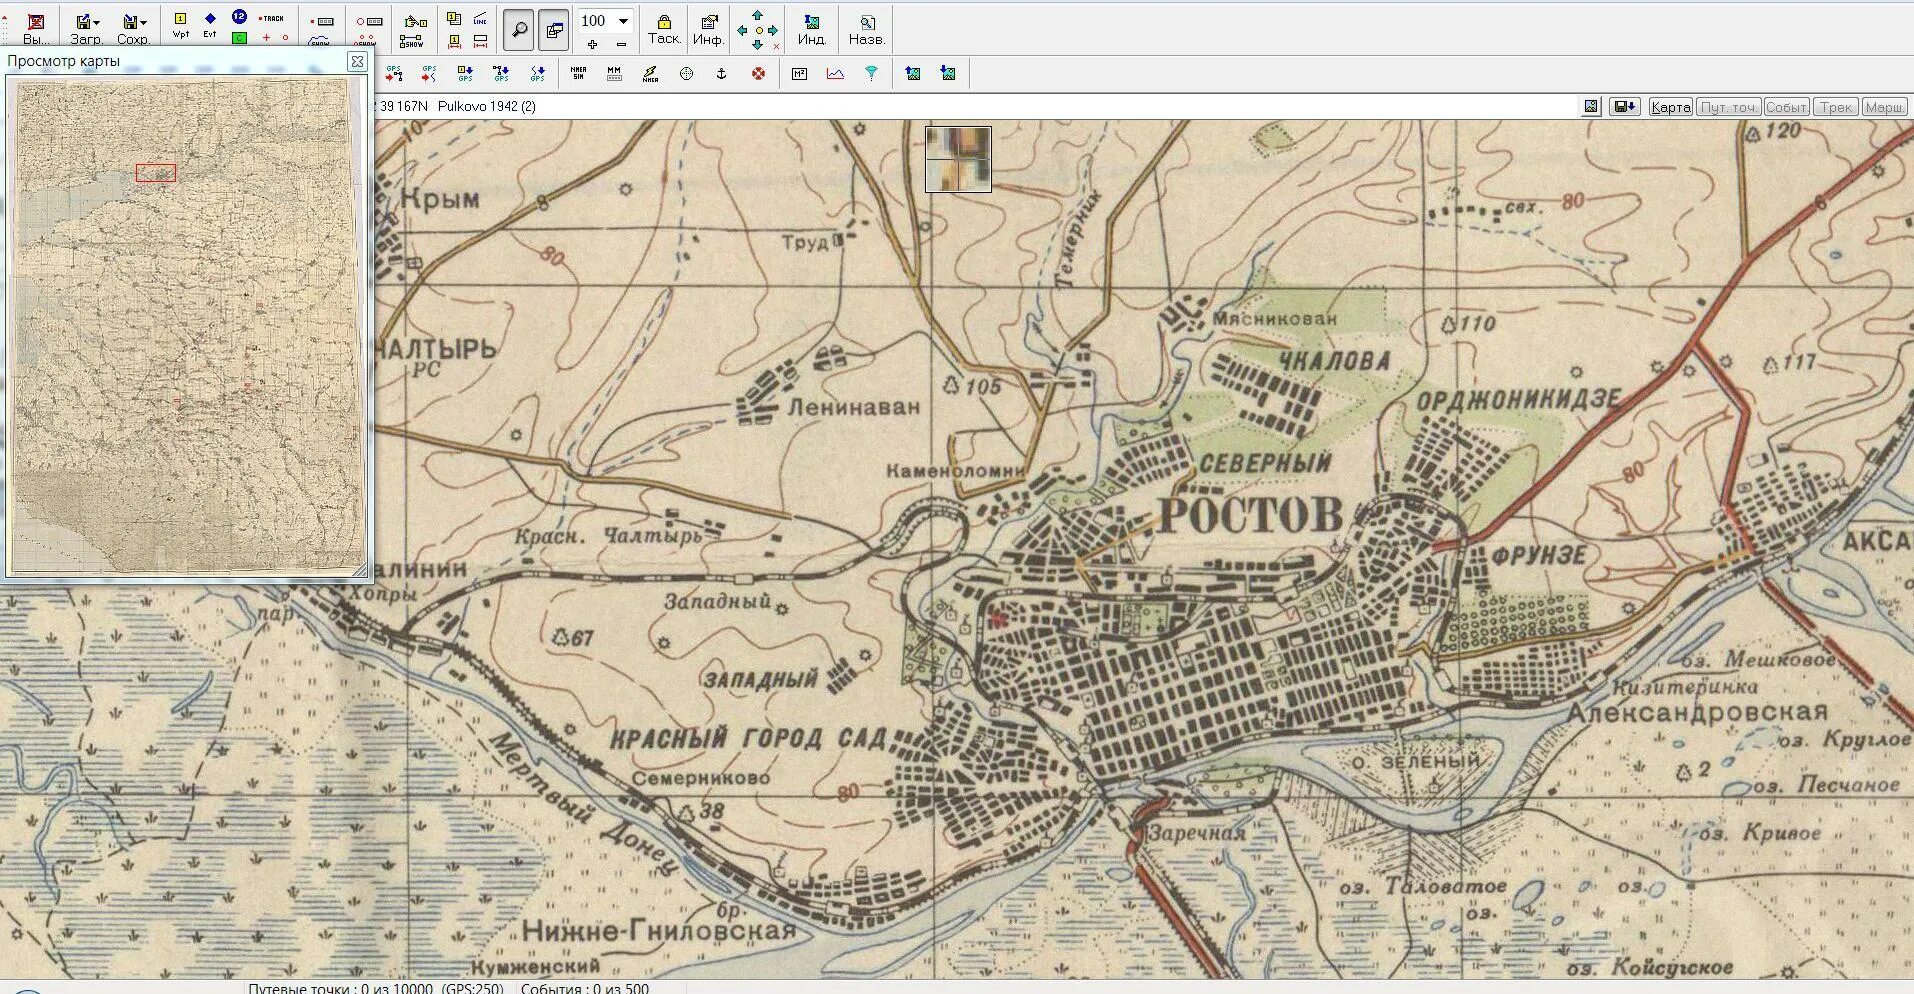The image size is (1914, 994).
Task: Open the Load (Загр.) menu
Action: coord(86,28)
